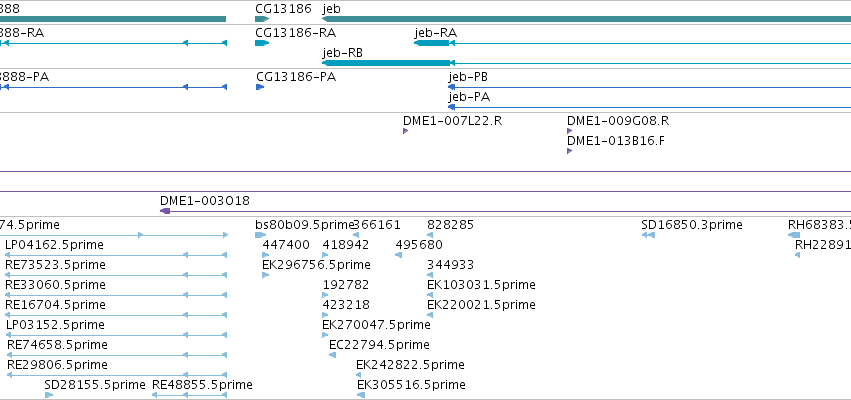Screen dimensions: 851x400
Task: Click the CG13186-PA protein arrow
Action: pos(260,87)
